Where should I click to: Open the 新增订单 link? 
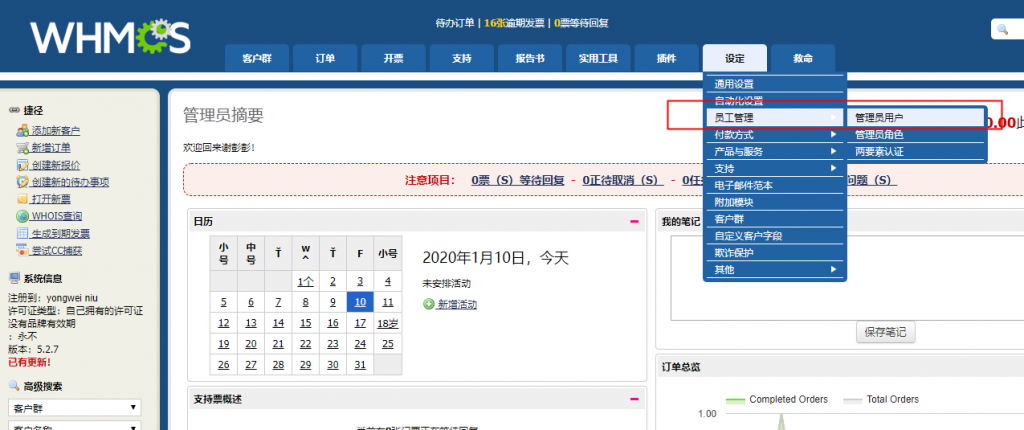(51, 148)
